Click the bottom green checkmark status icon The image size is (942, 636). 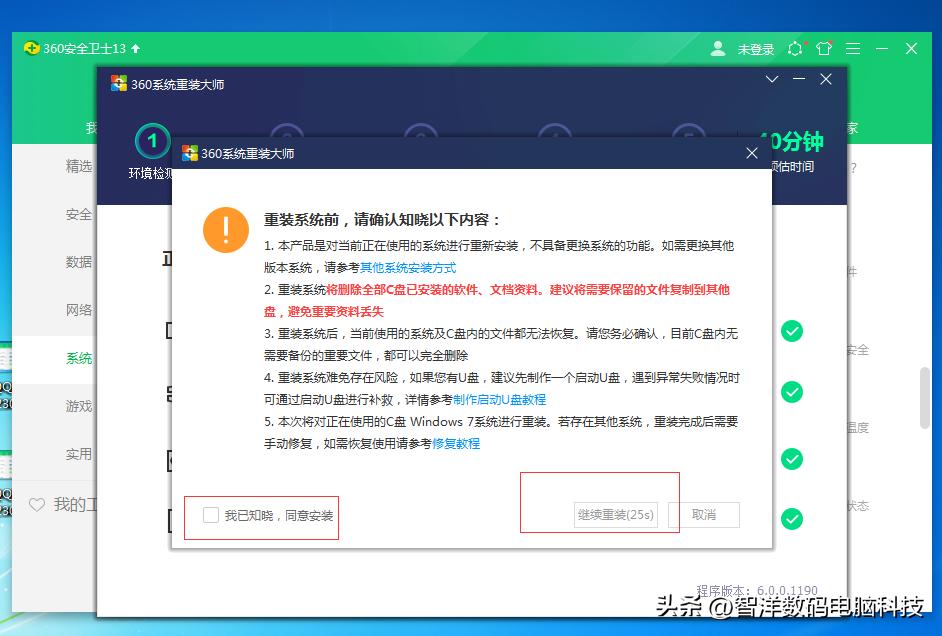[x=791, y=518]
